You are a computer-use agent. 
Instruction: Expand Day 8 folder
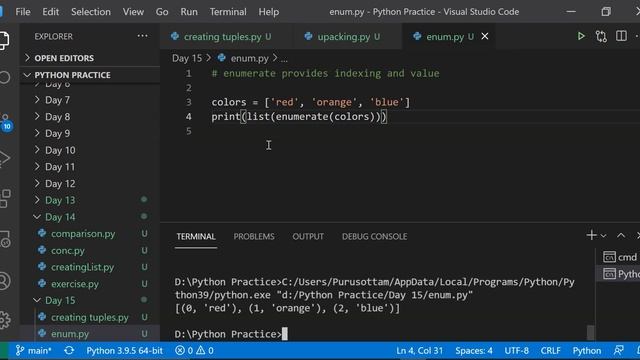[57, 117]
